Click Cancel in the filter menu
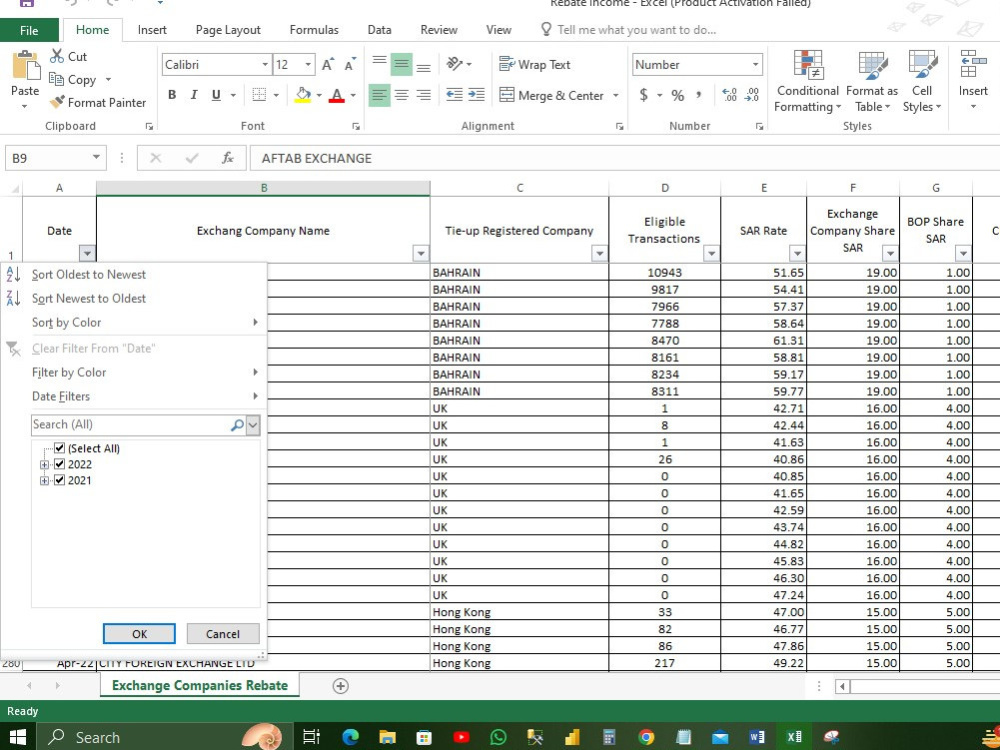 (x=223, y=634)
